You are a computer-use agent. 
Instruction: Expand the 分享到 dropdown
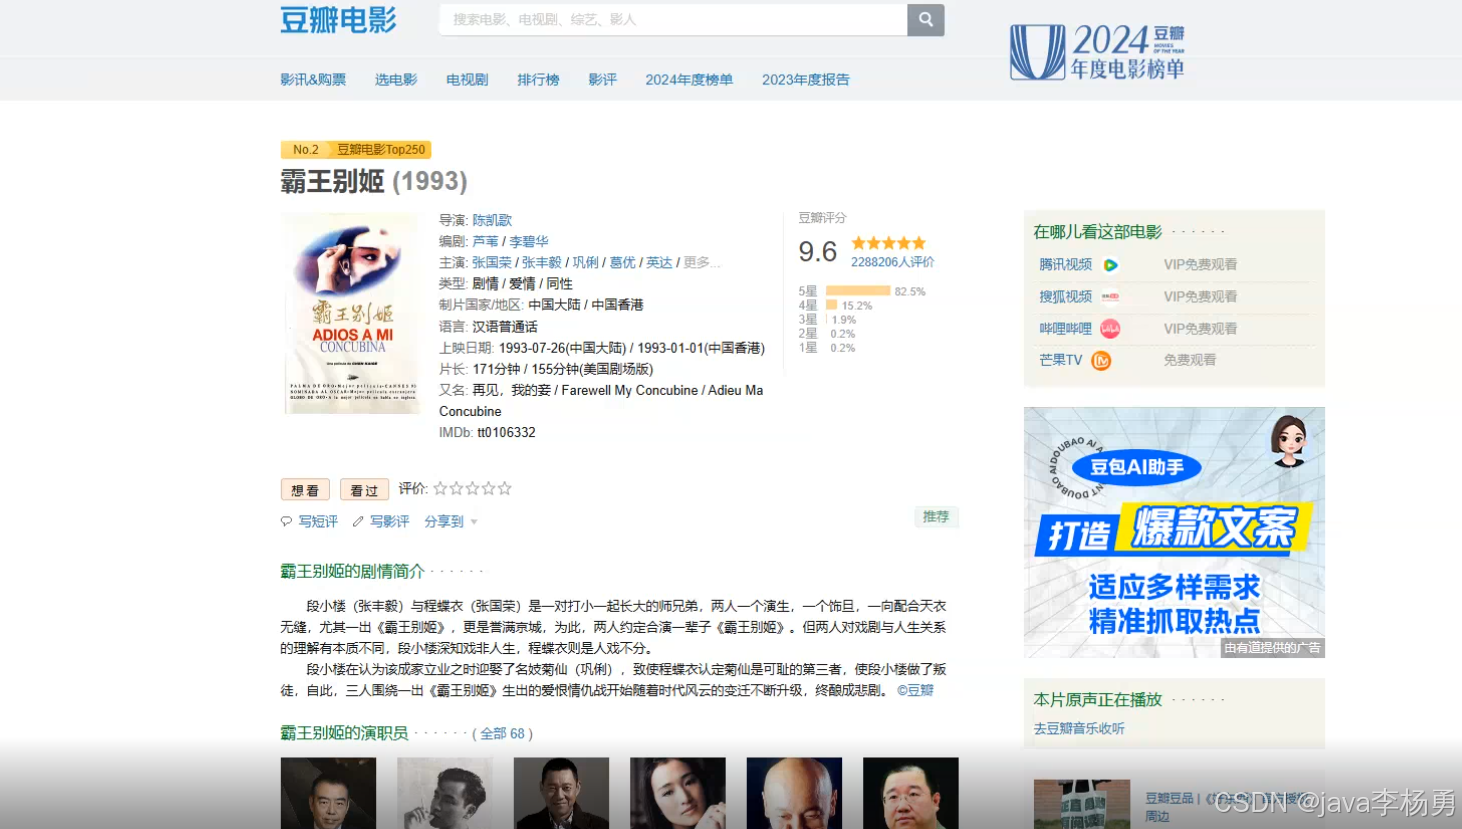(x=451, y=521)
